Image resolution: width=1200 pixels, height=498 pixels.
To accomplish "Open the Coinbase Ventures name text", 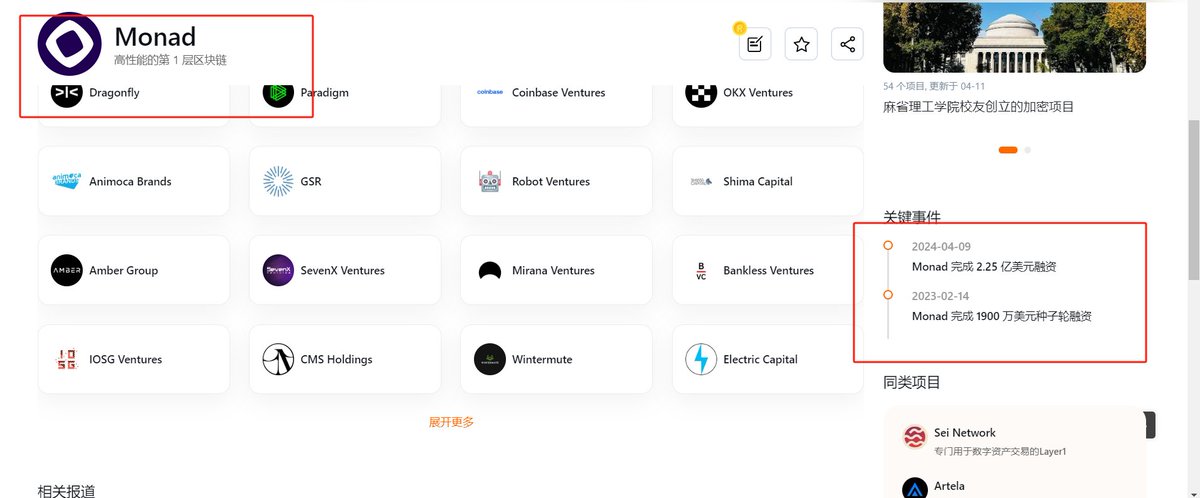I will [558, 93].
